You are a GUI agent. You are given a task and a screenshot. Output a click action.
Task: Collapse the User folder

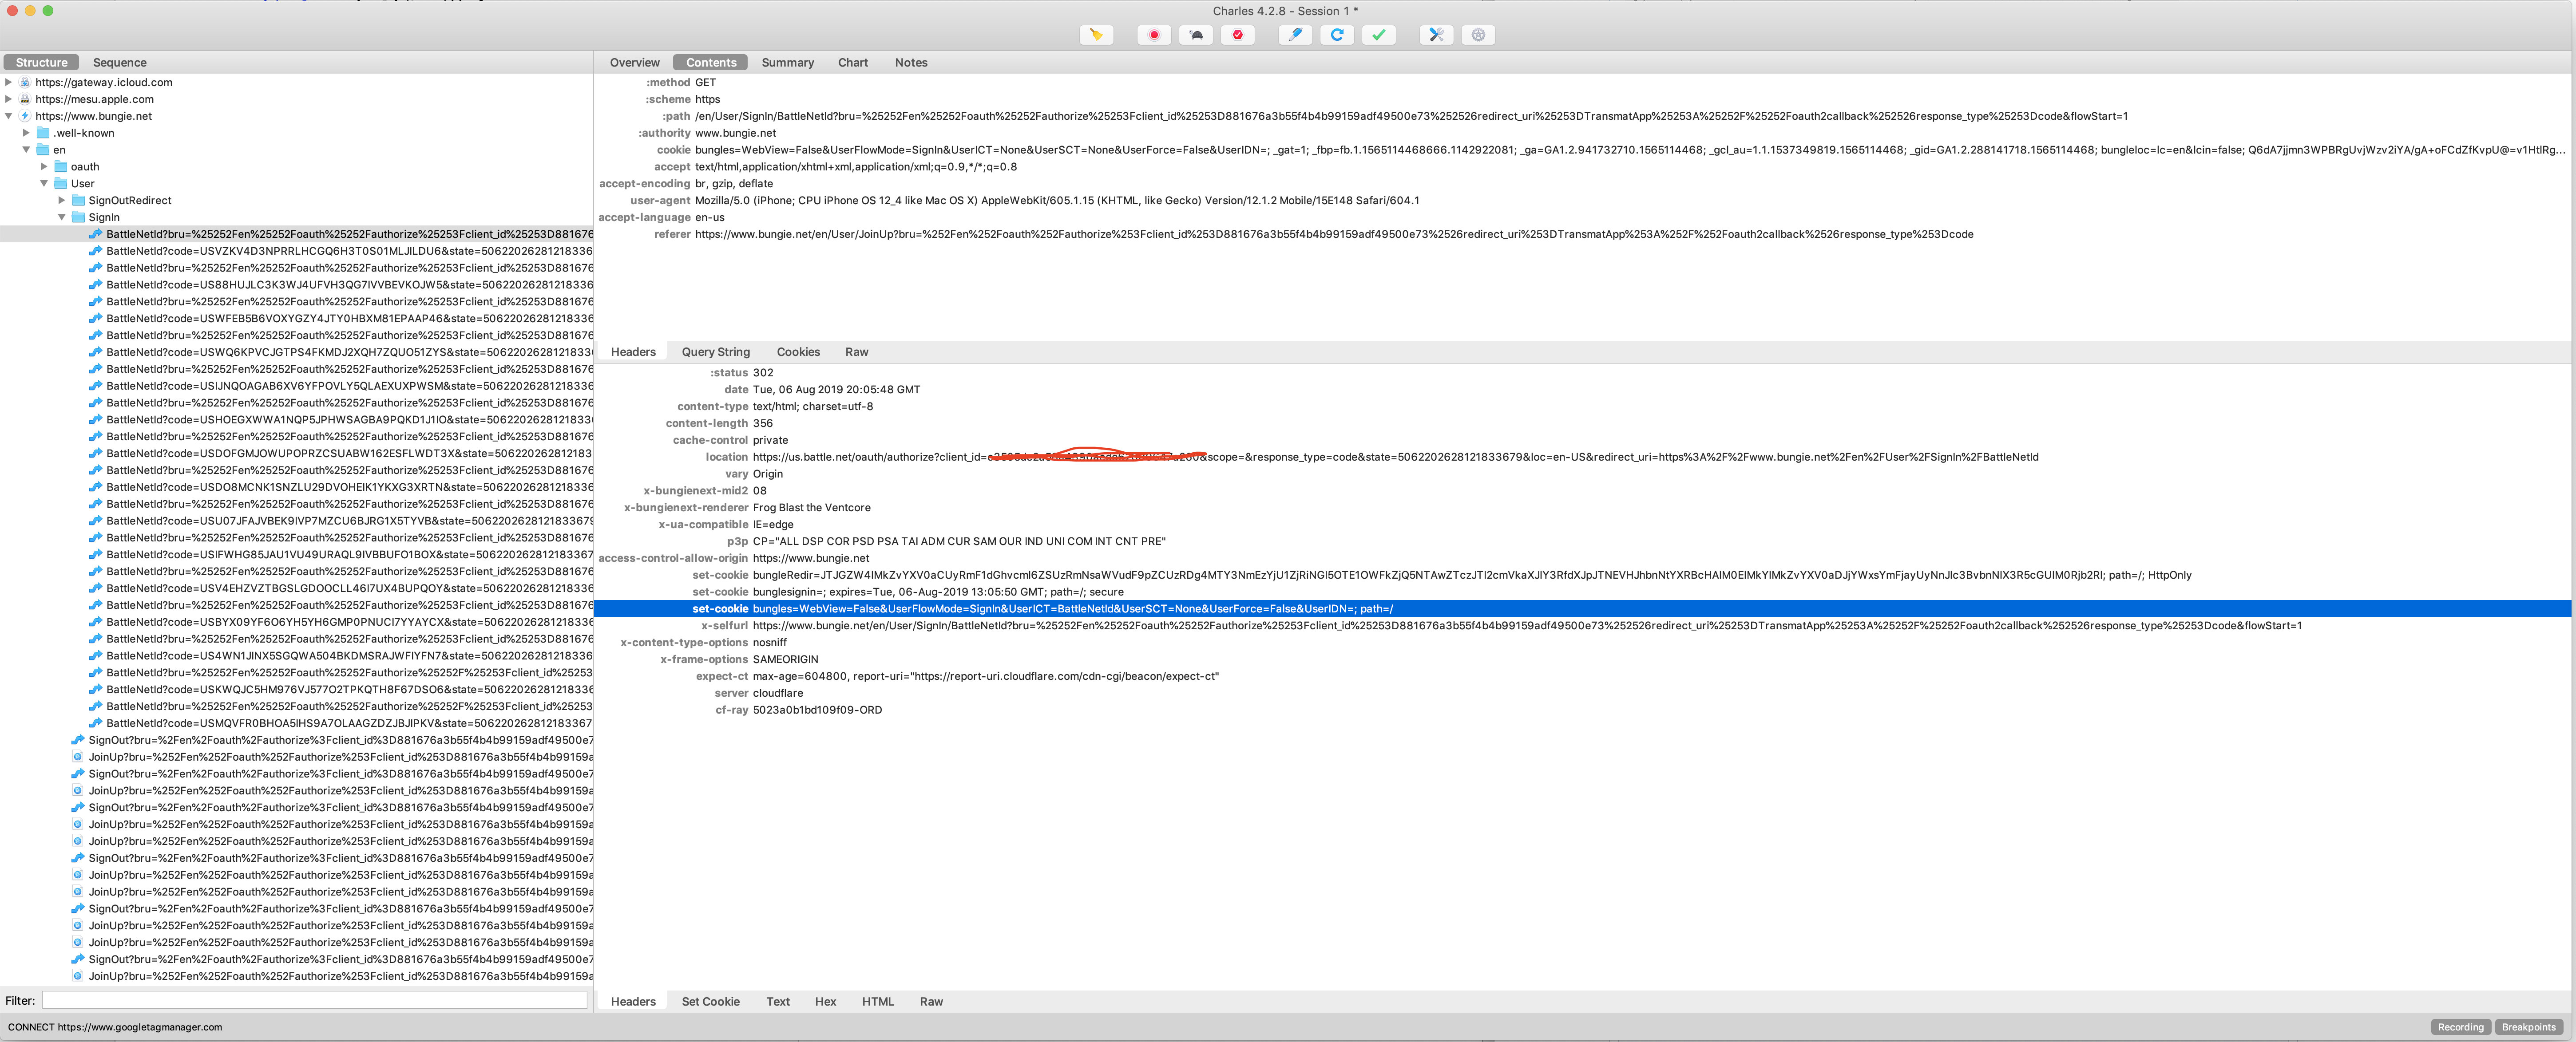(x=44, y=183)
